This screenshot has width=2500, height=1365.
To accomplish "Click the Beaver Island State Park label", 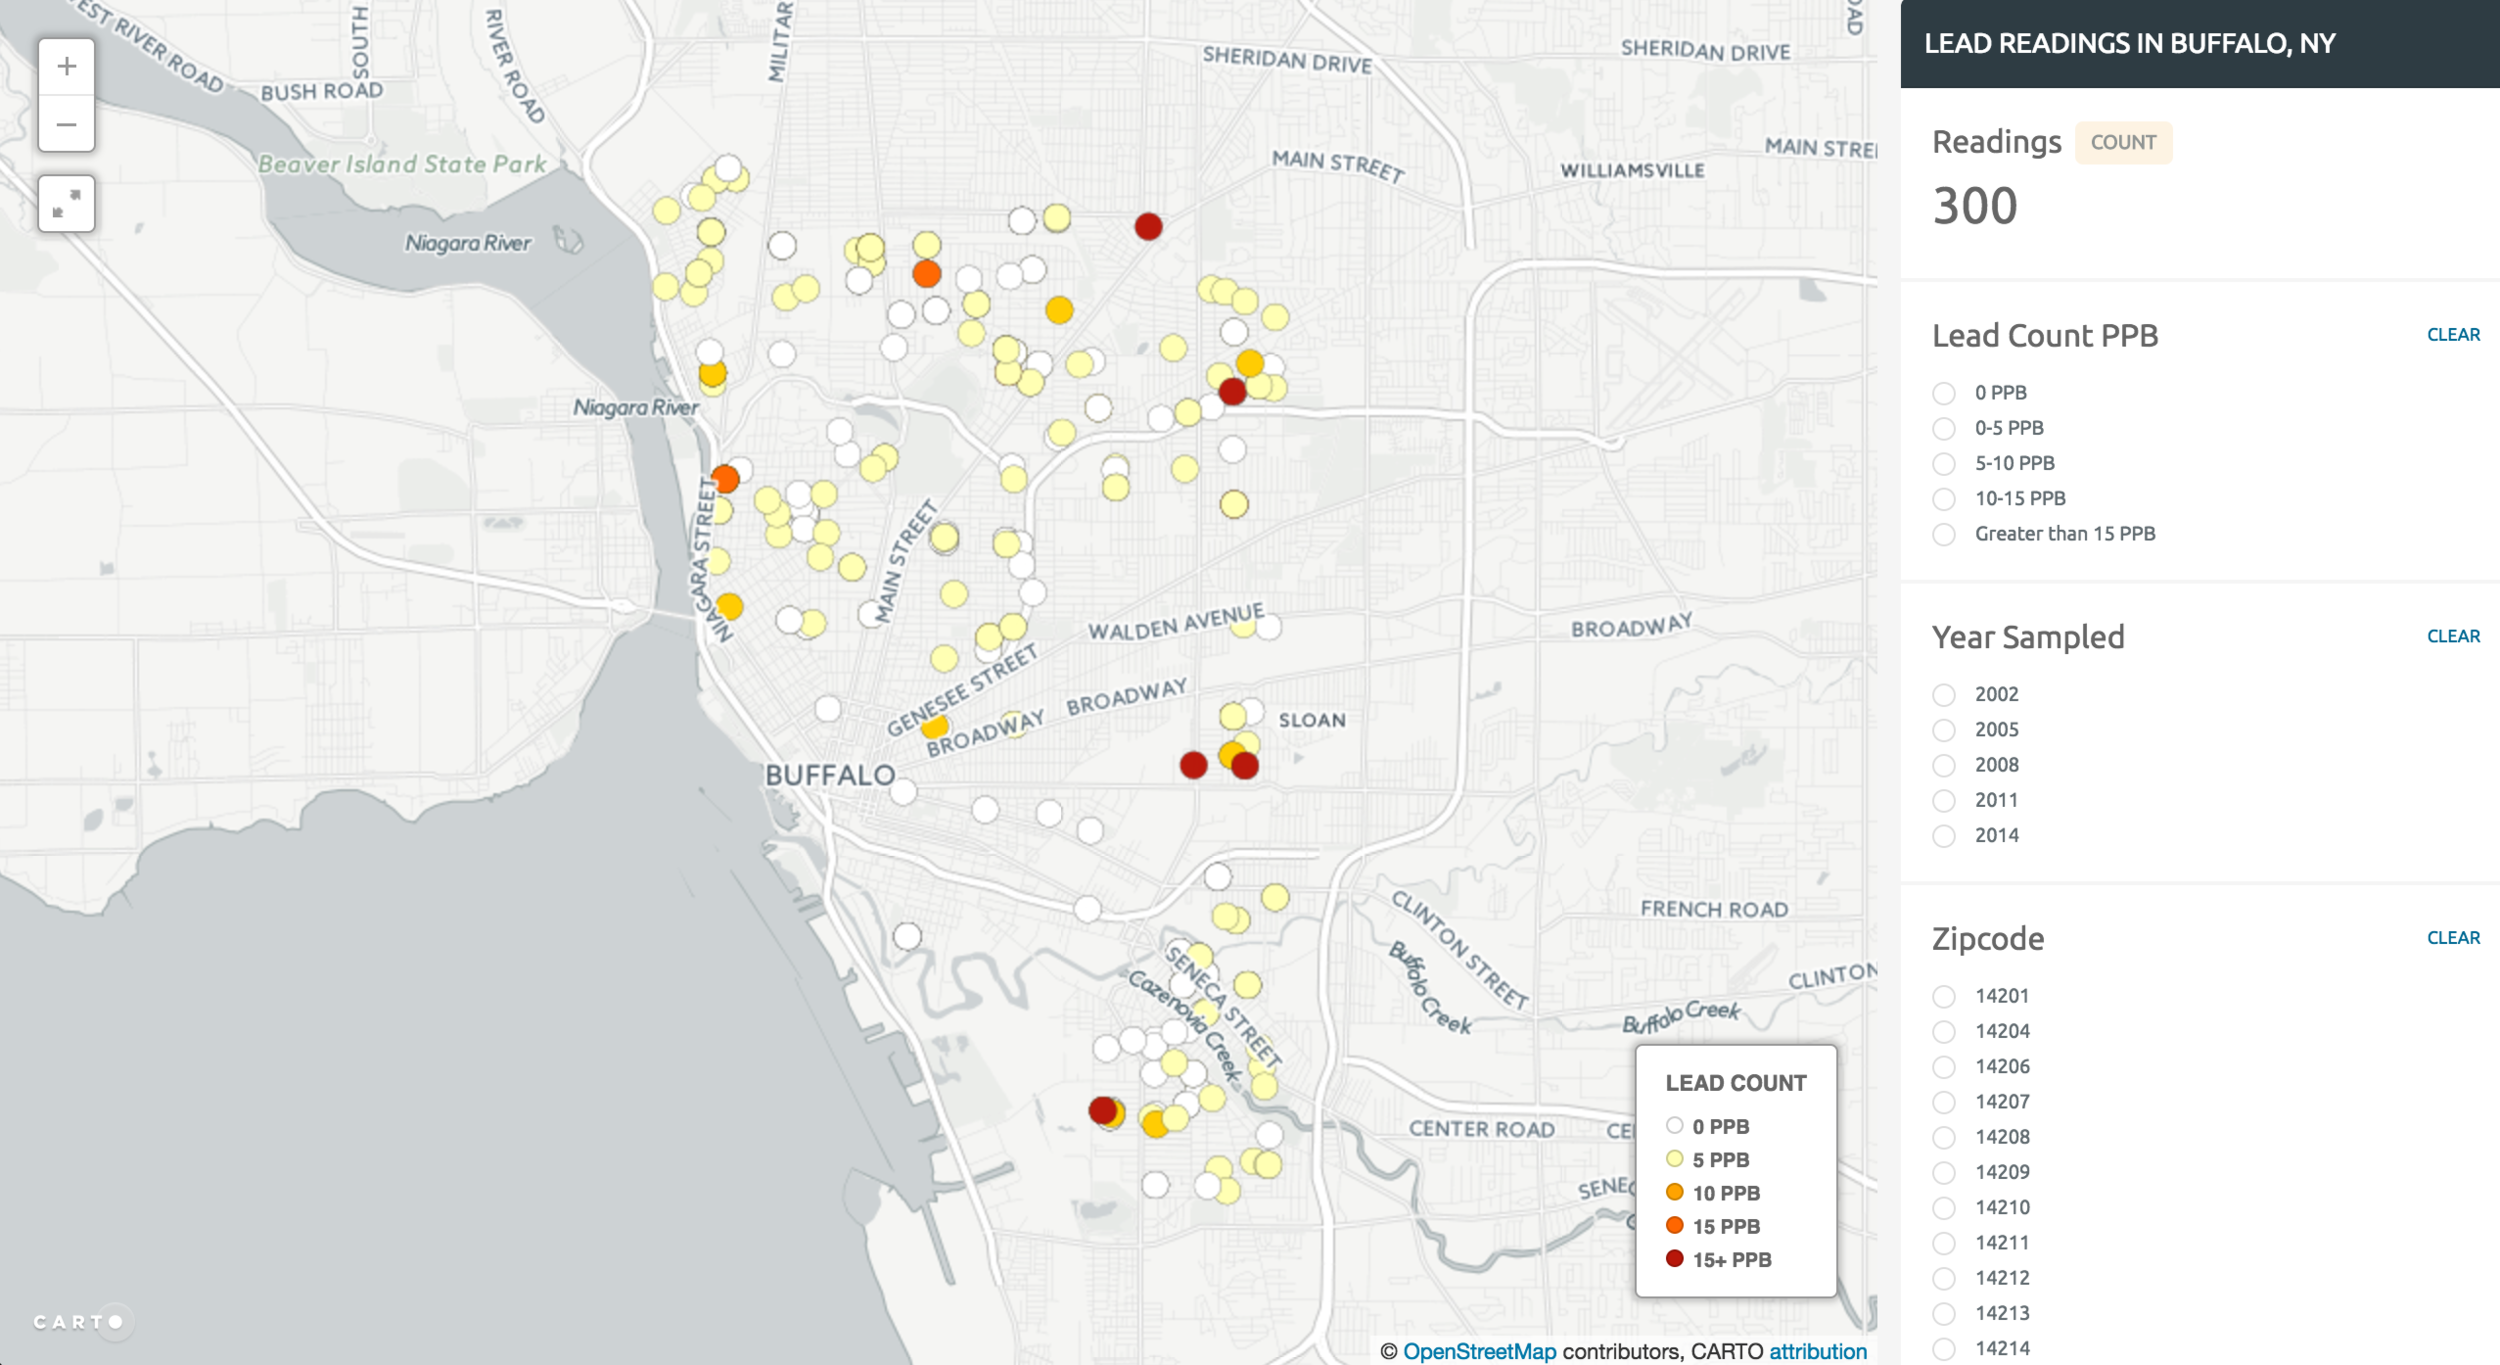I will (402, 164).
